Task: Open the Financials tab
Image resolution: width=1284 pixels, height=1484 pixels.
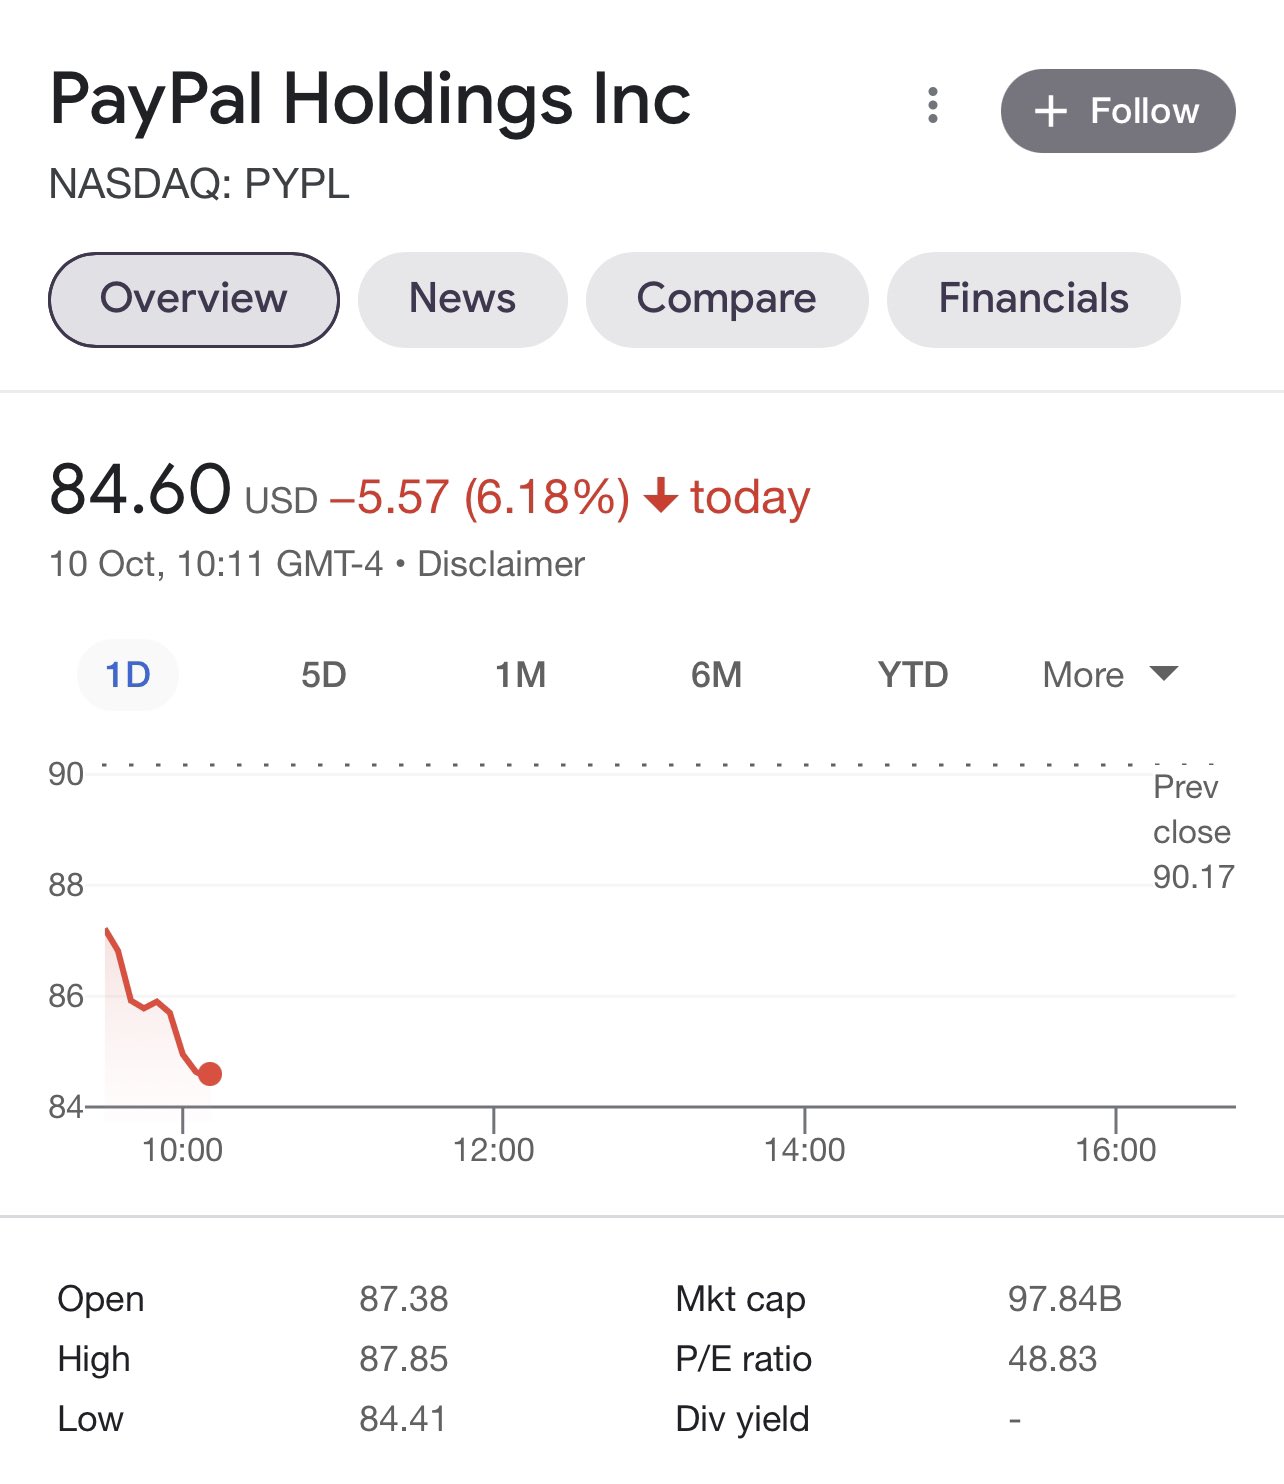Action: (x=1034, y=299)
